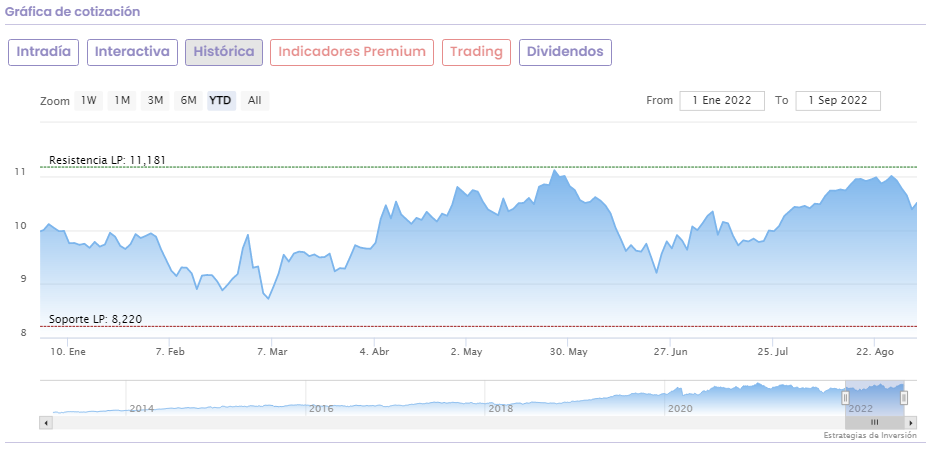Image resolution: width=932 pixels, height=451 pixels.
Task: Click the horizontal scrollbar thumb grip
Action: tap(874, 423)
